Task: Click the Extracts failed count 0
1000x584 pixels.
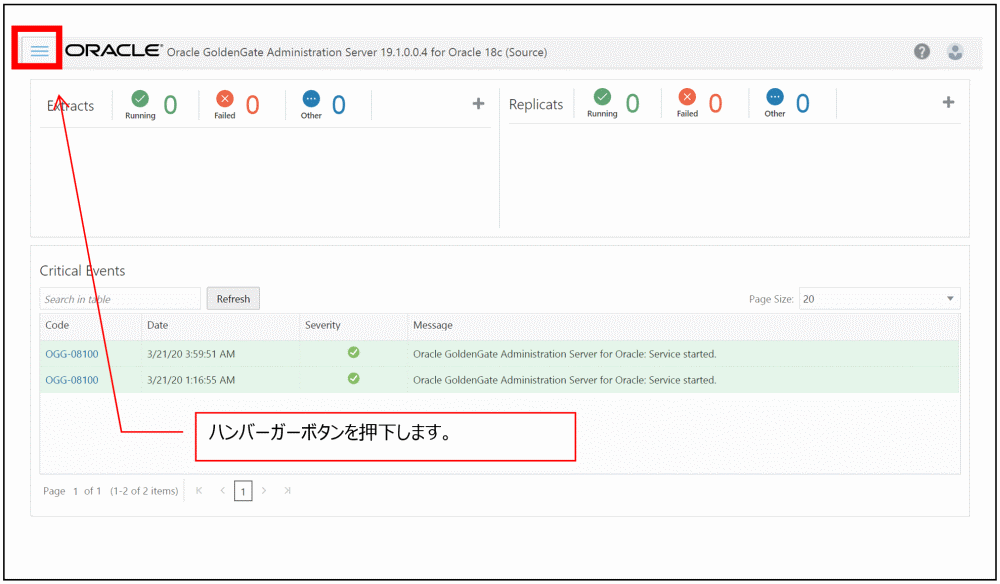Action: (x=253, y=105)
